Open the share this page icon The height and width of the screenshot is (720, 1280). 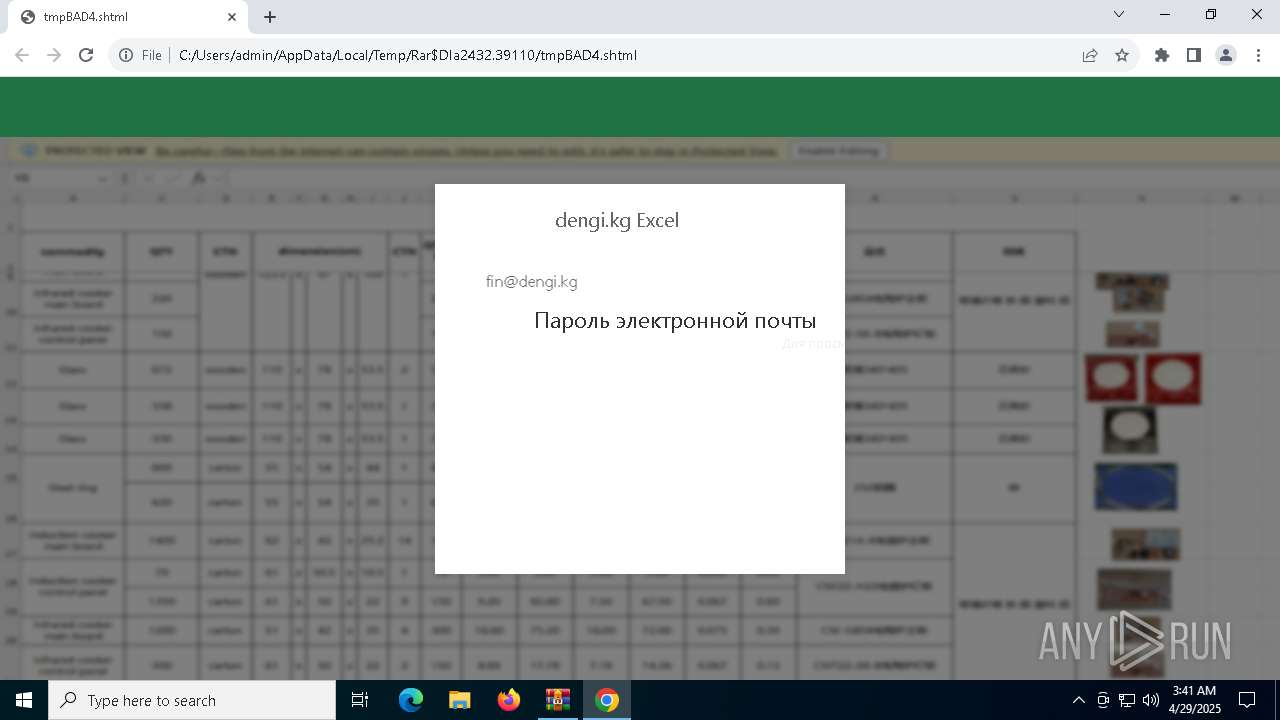click(x=1090, y=55)
